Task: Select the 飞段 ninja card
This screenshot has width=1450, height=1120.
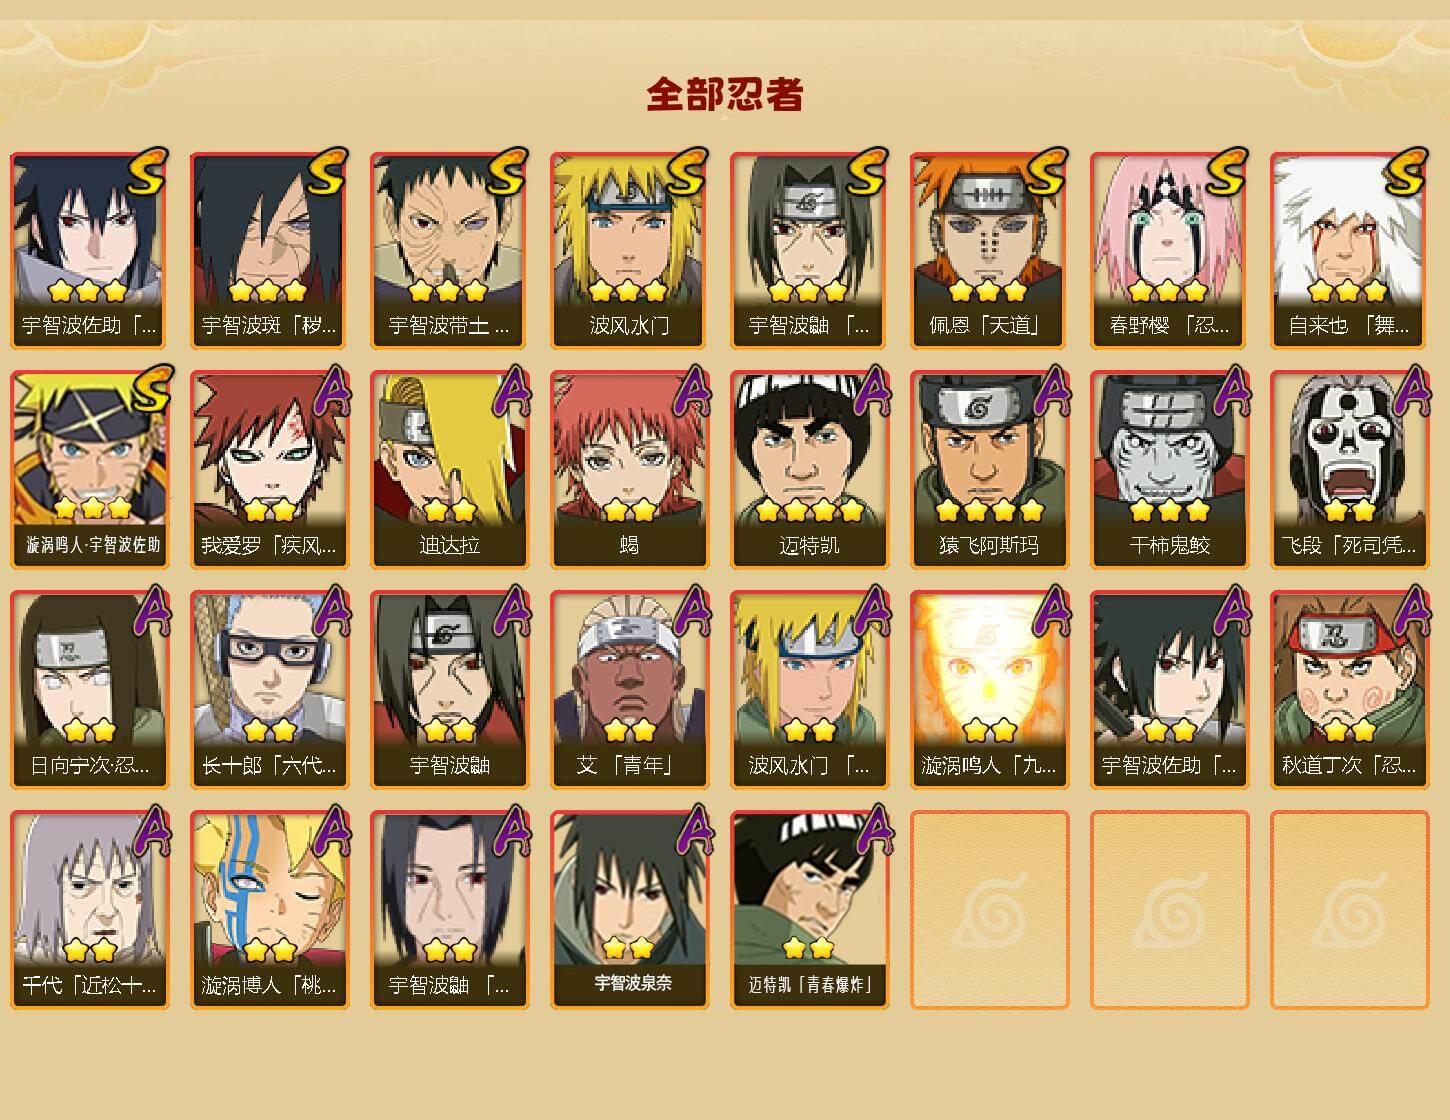Action: (1349, 470)
